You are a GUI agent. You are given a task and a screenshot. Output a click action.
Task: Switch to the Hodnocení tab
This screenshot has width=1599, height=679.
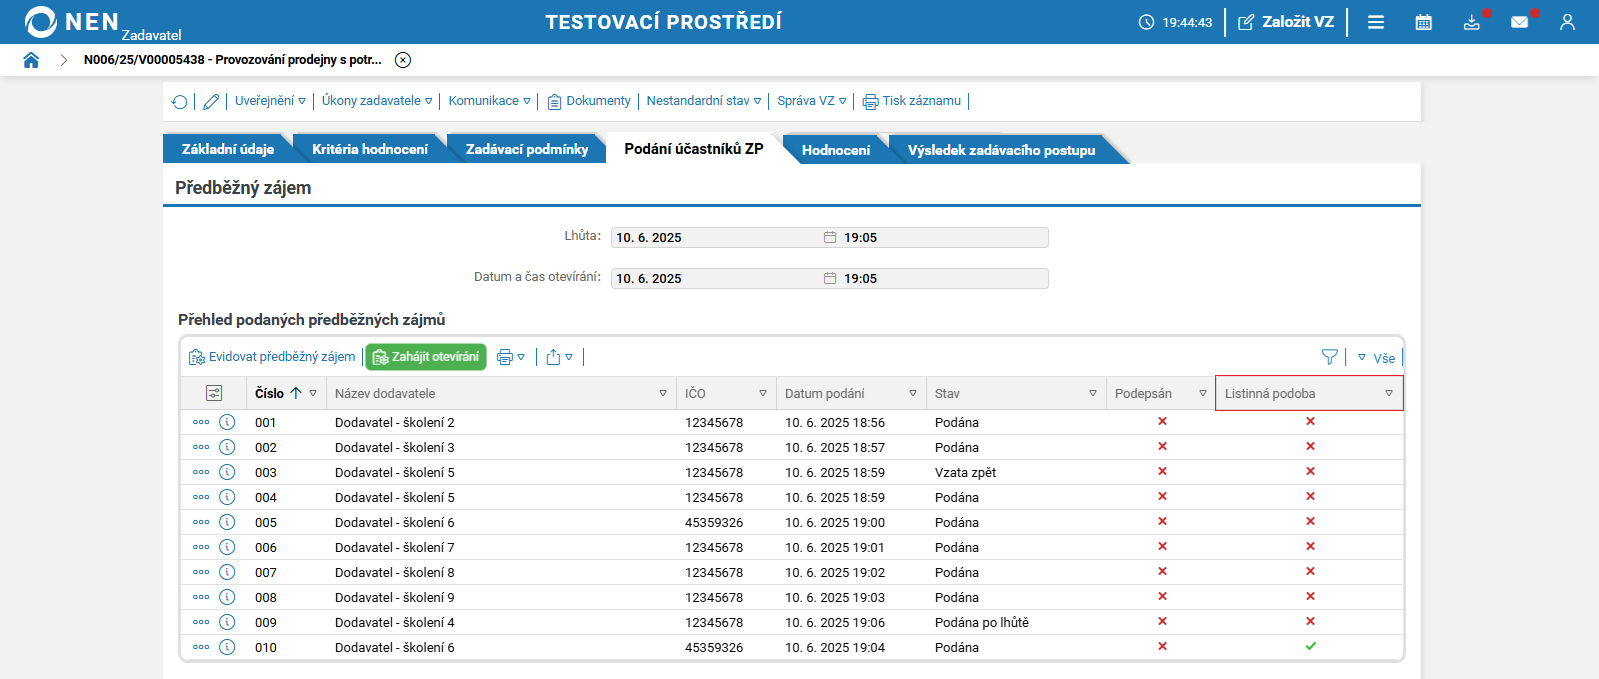[835, 150]
